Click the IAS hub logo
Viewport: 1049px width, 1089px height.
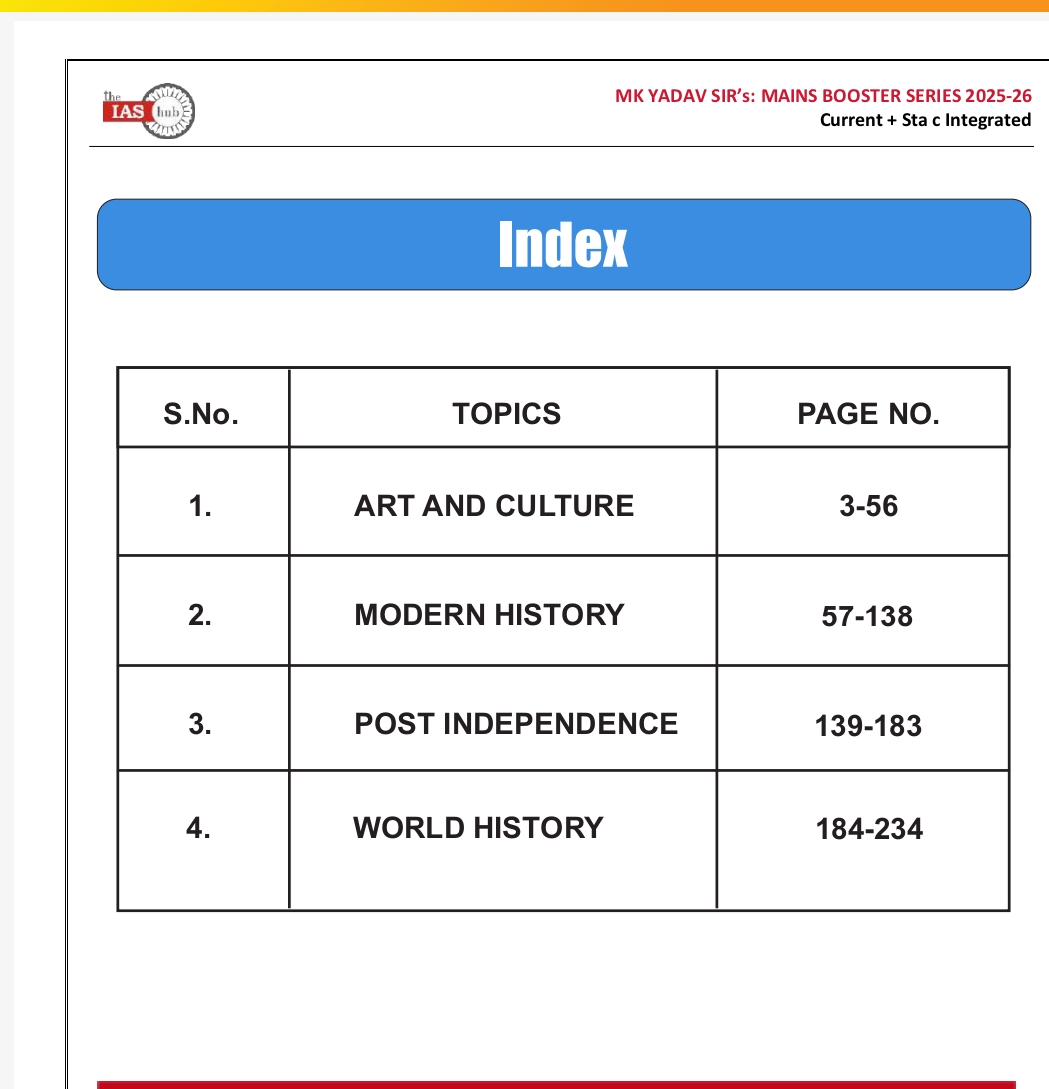149,110
